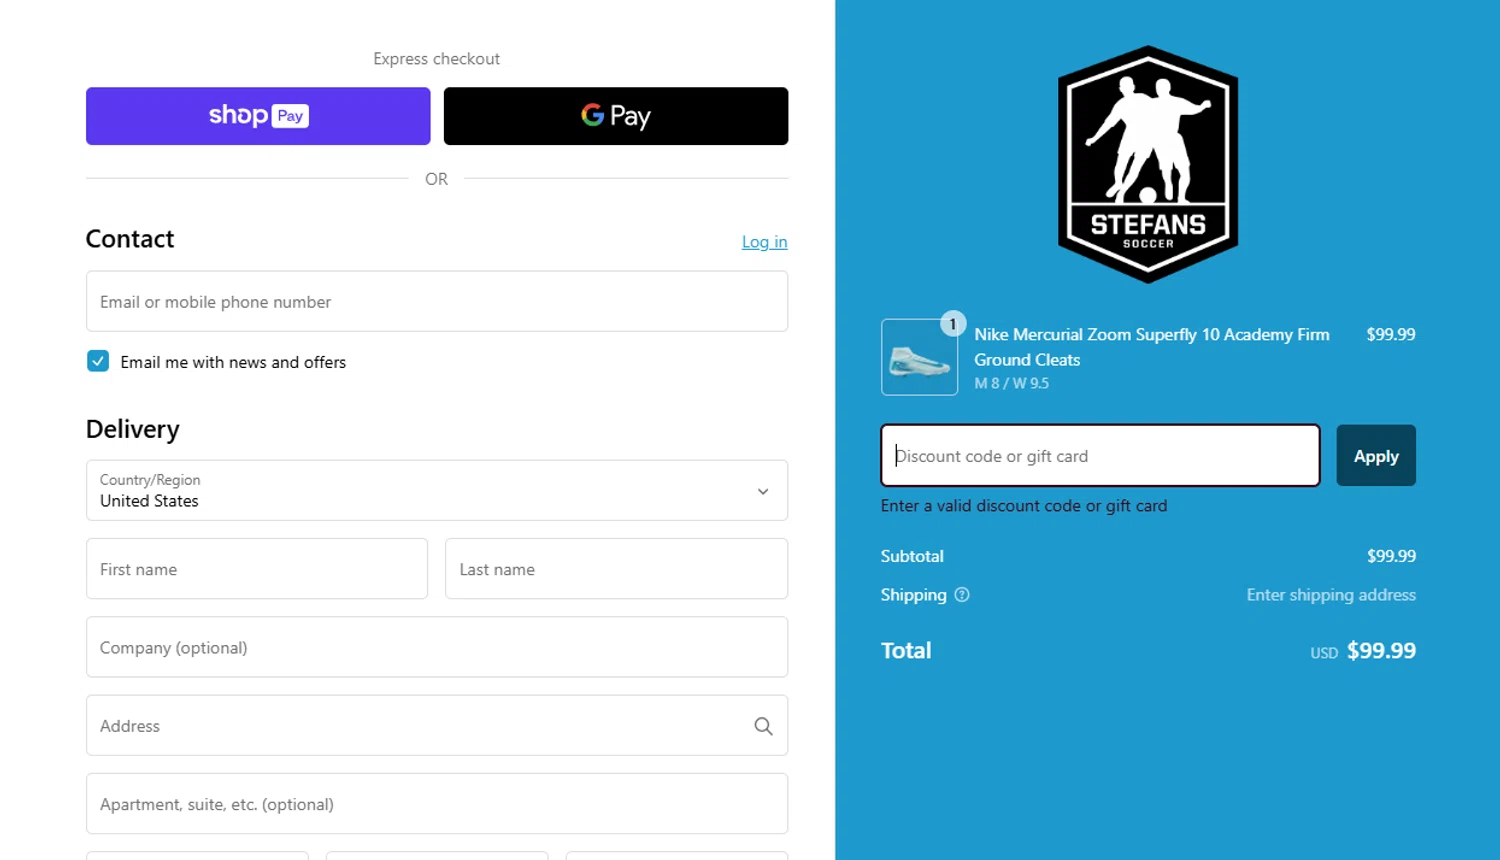Image resolution: width=1500 pixels, height=860 pixels.
Task: Click the Address input field
Action: [x=437, y=725]
